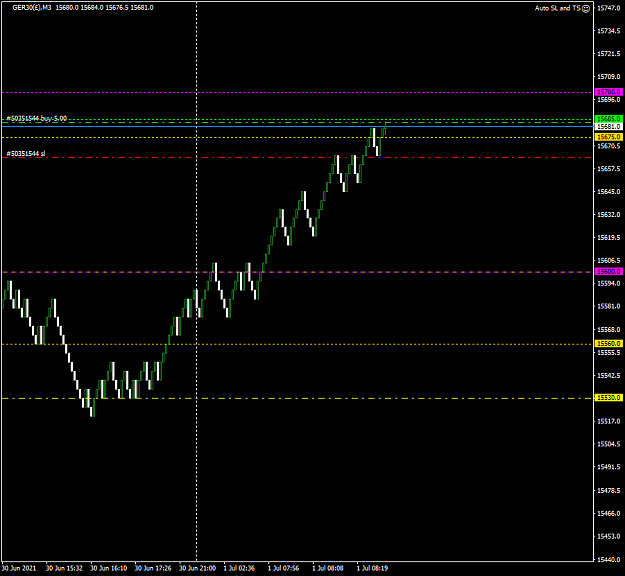Click the 15734.5 price scale label
This screenshot has width=625, height=576.
coord(609,31)
